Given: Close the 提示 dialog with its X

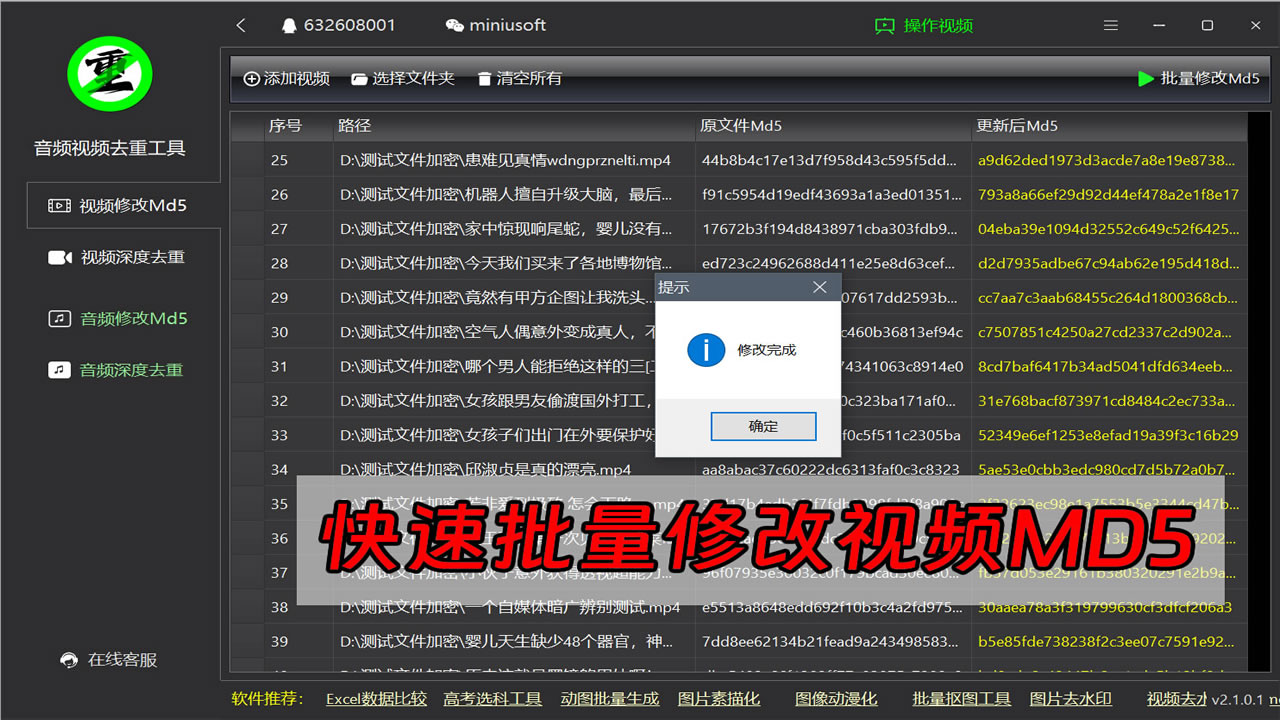Looking at the screenshot, I should 820,287.
